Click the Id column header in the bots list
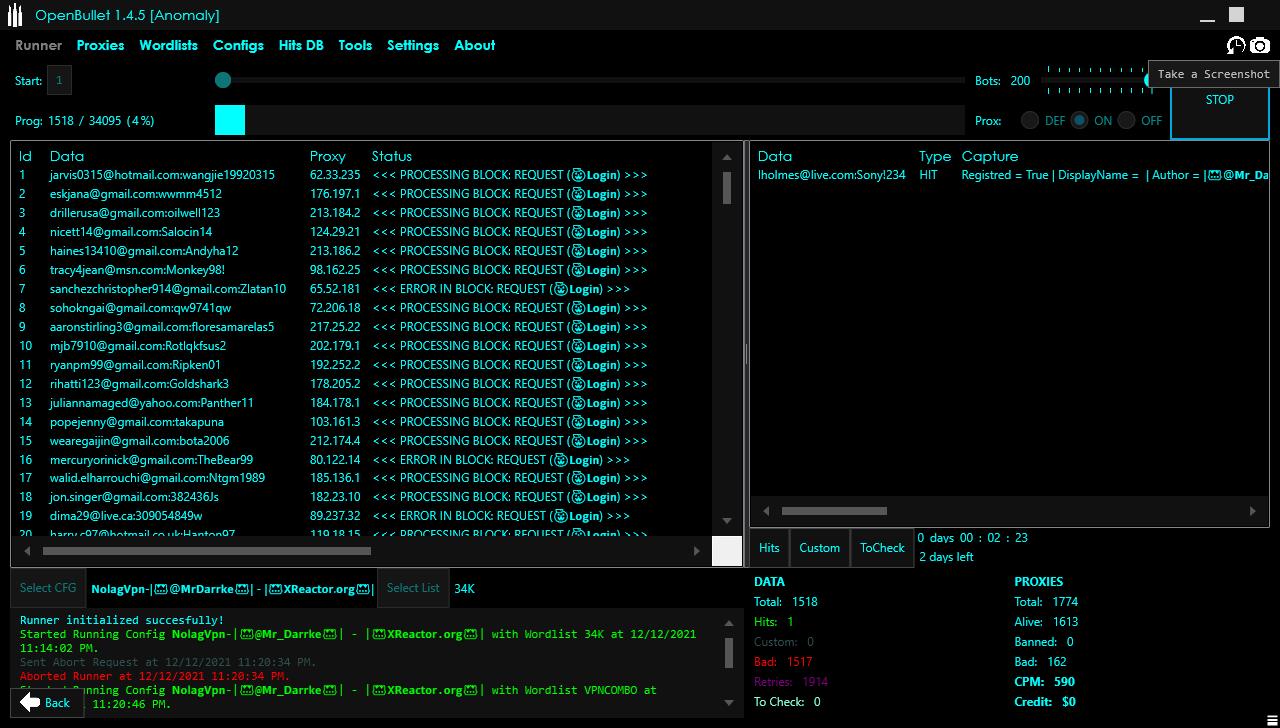 coord(26,156)
